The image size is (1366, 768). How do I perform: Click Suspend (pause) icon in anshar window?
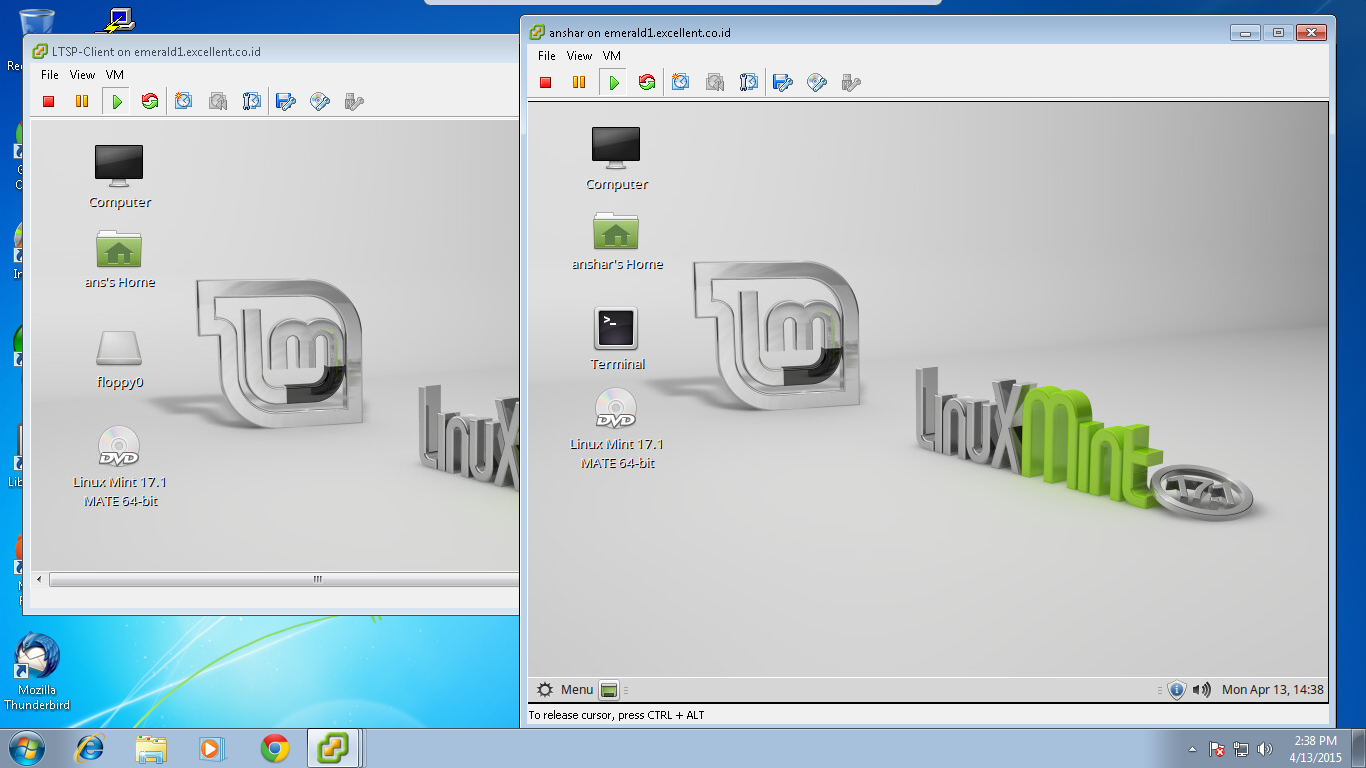pyautogui.click(x=579, y=82)
